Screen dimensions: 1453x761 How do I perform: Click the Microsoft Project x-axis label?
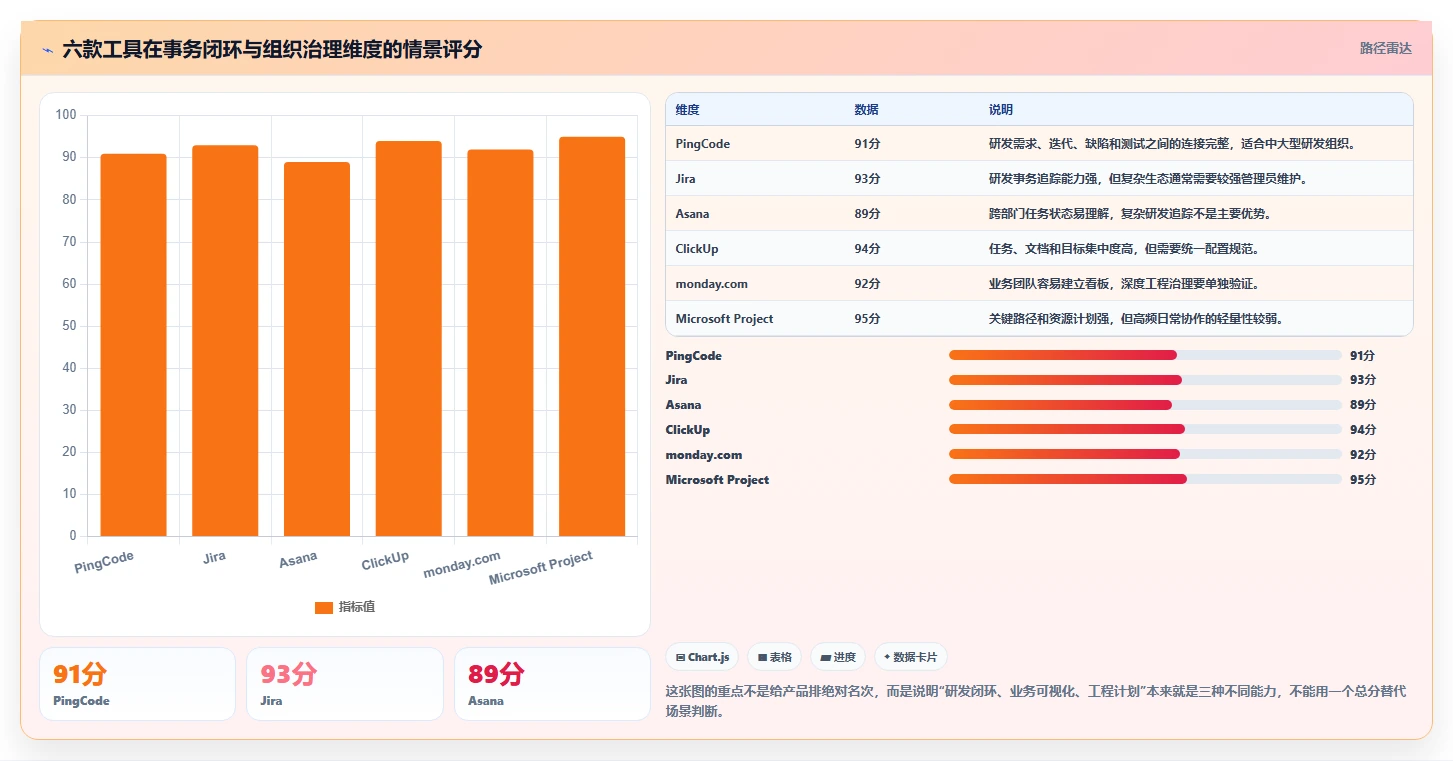click(541, 568)
